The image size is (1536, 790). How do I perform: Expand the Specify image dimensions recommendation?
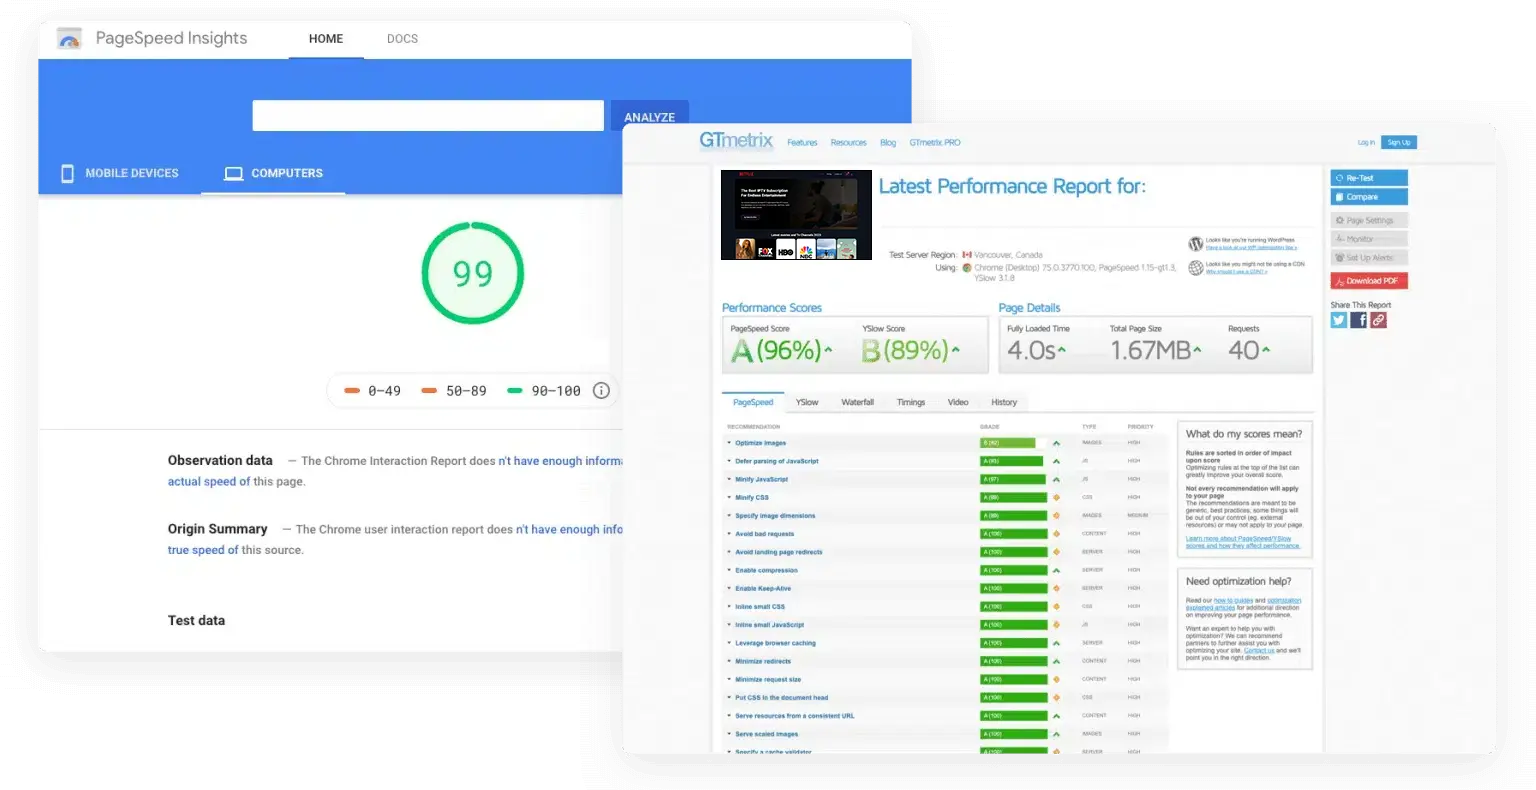coord(775,516)
